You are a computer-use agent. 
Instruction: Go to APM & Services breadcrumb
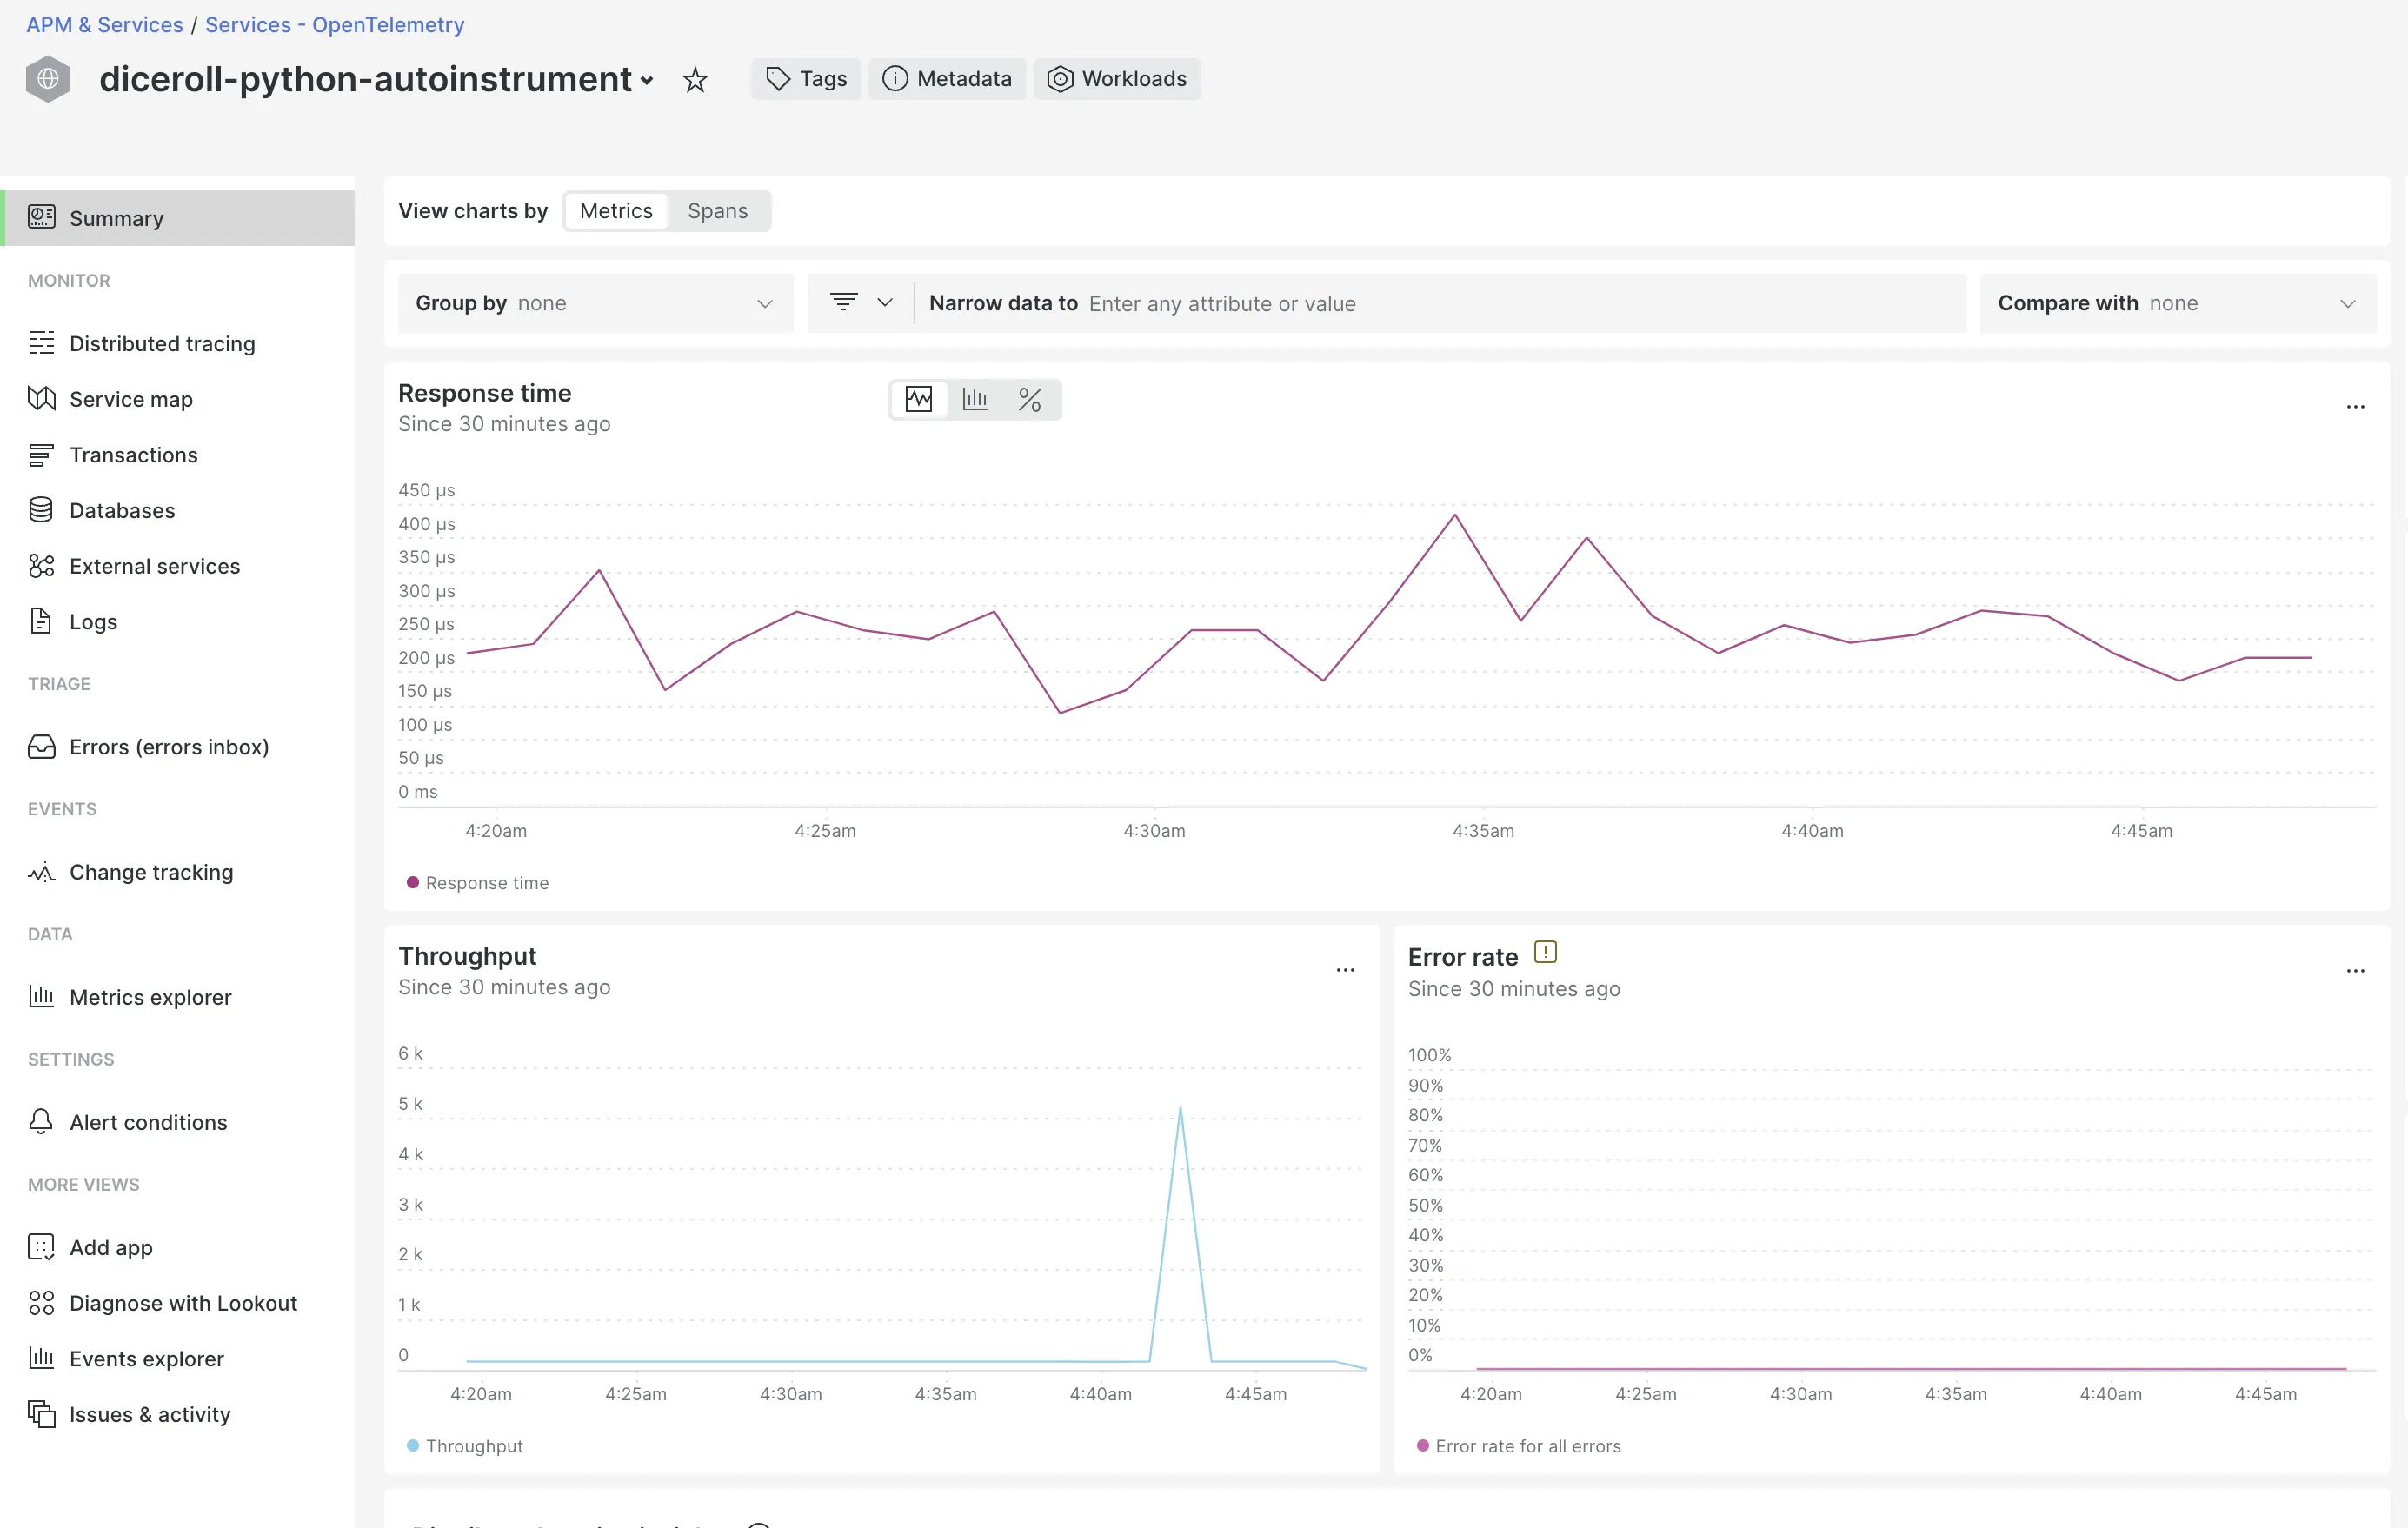(105, 24)
